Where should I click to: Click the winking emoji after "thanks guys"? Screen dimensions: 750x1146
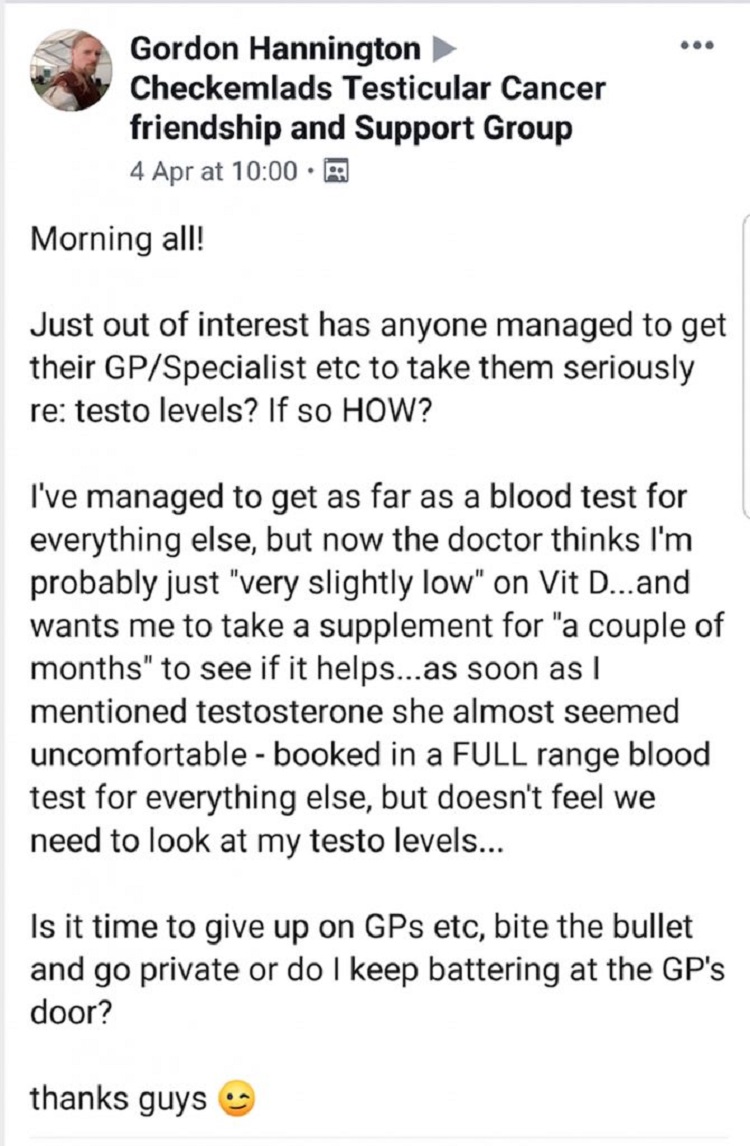[235, 1099]
